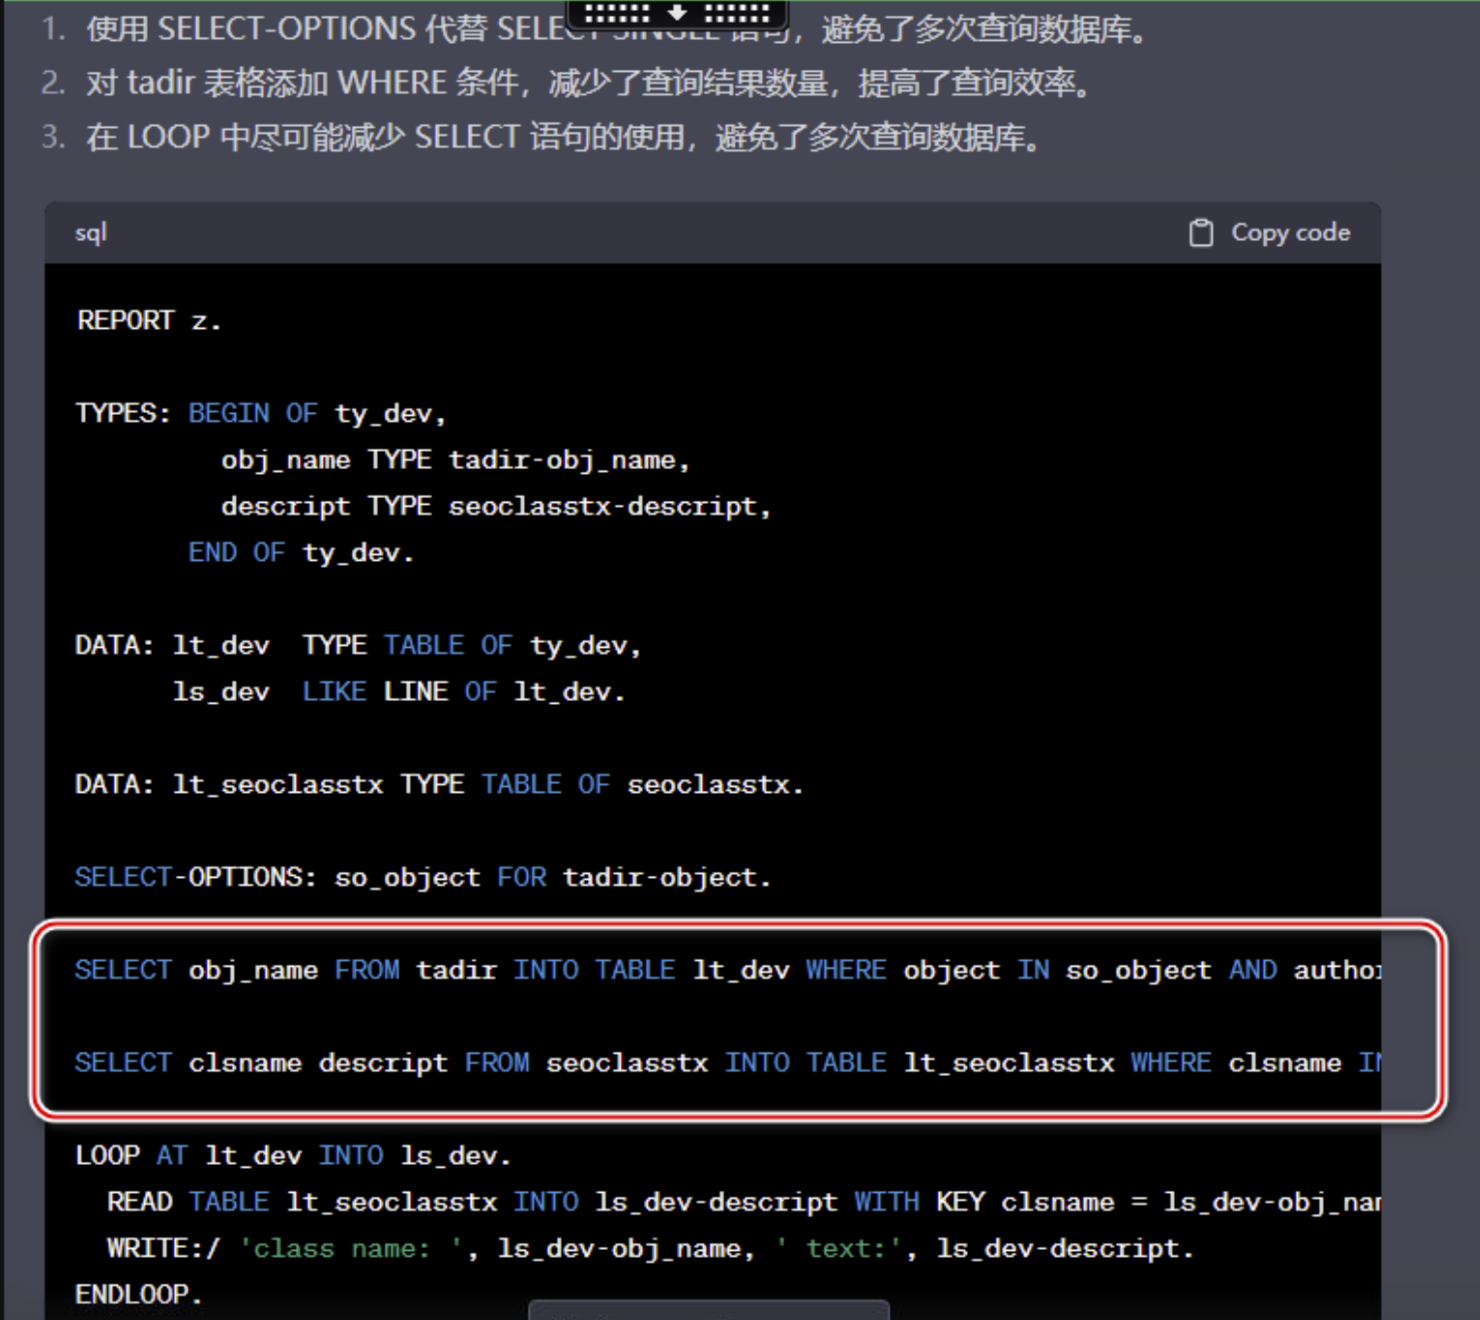Click the descript TYPE seoclasstx-descript line
The image size is (1480, 1320).
tap(495, 507)
